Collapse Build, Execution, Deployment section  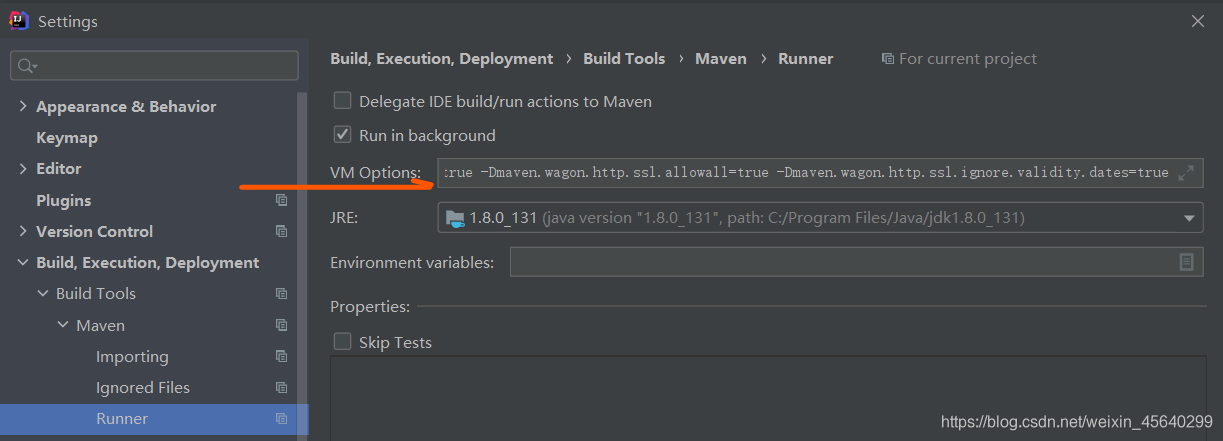[x=23, y=263]
